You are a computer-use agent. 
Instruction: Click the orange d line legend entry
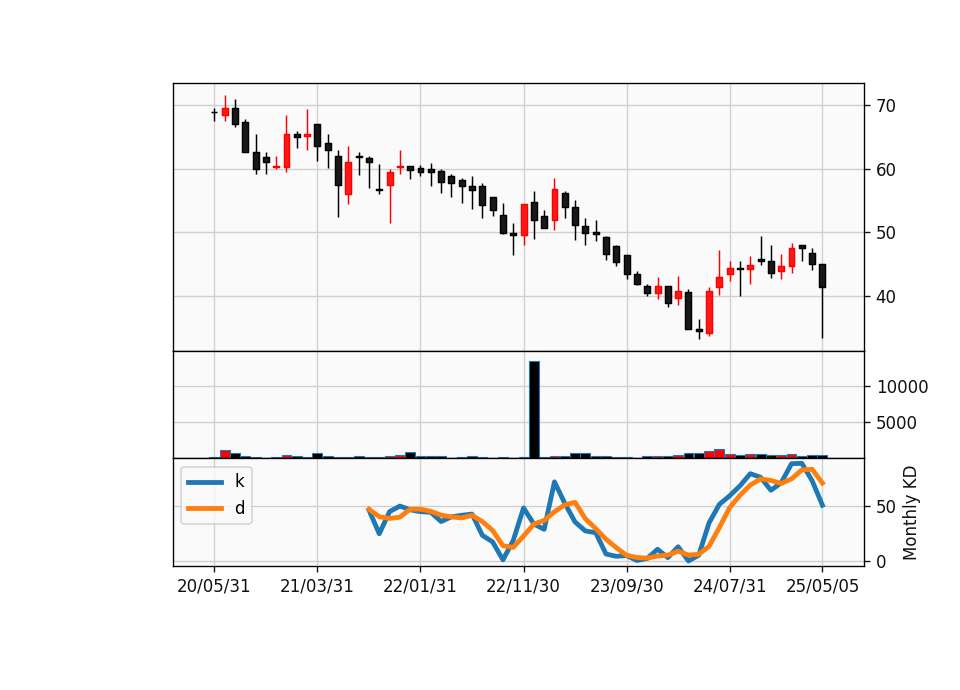[x=216, y=508]
